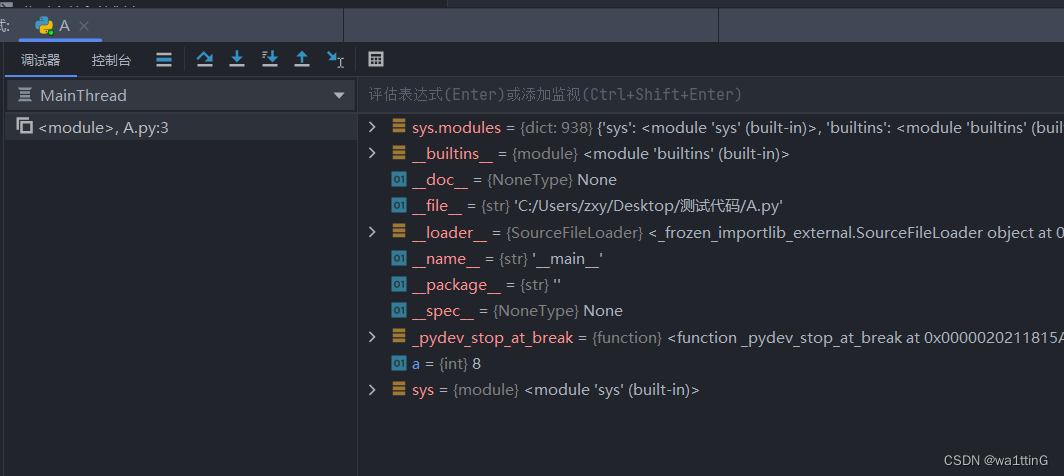This screenshot has height=476, width=1064.
Task: Open the MainThread thread dropdown
Action: (x=338, y=96)
